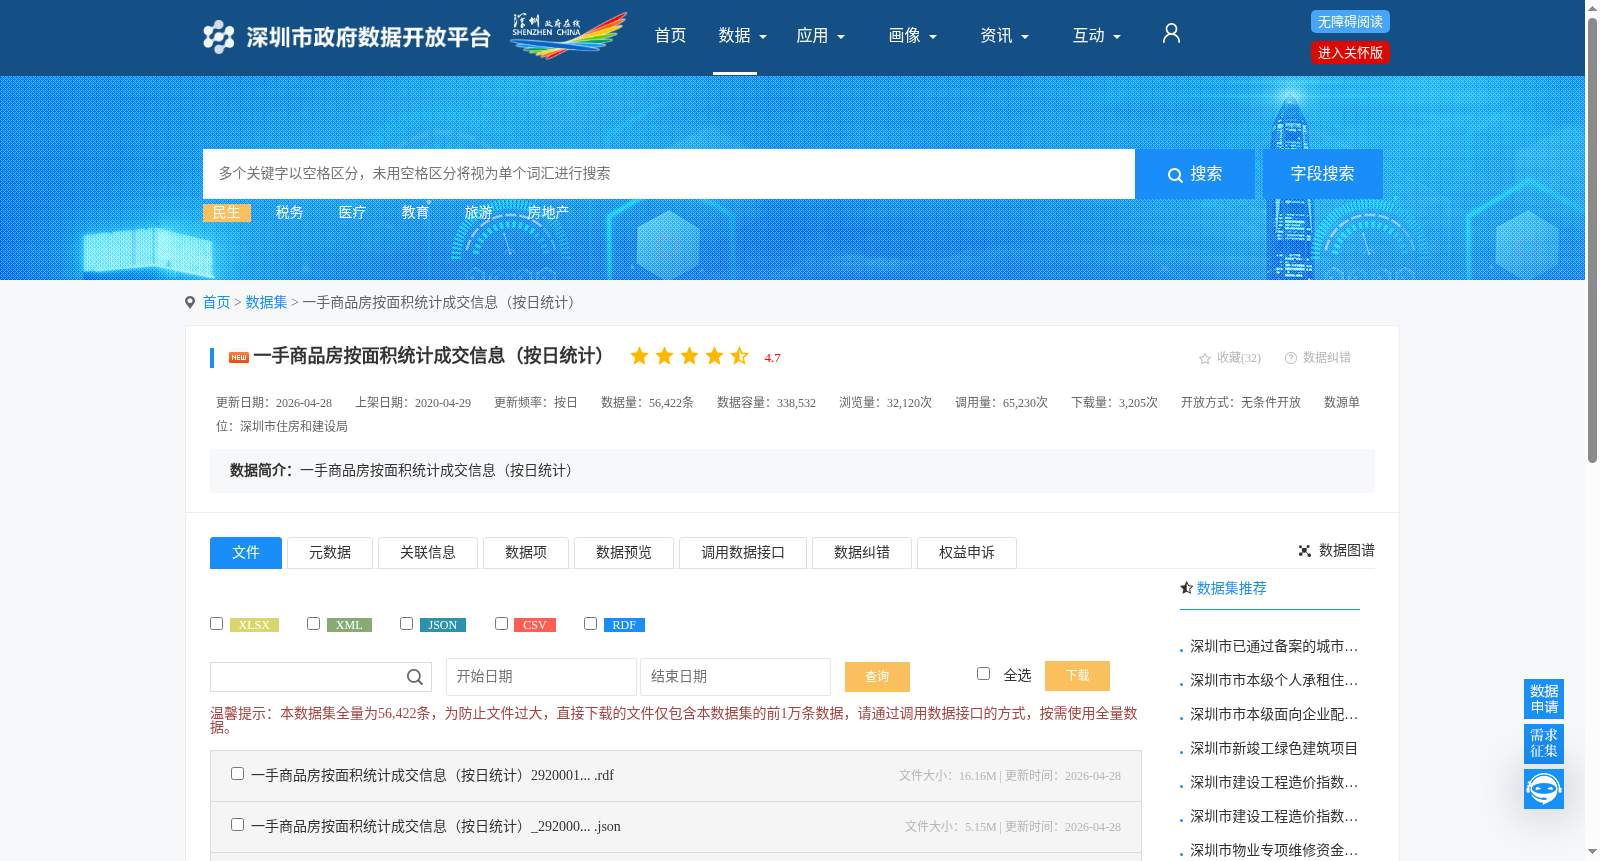The width and height of the screenshot is (1600, 861).
Task: Focus the file name filter input
Action: [321, 677]
